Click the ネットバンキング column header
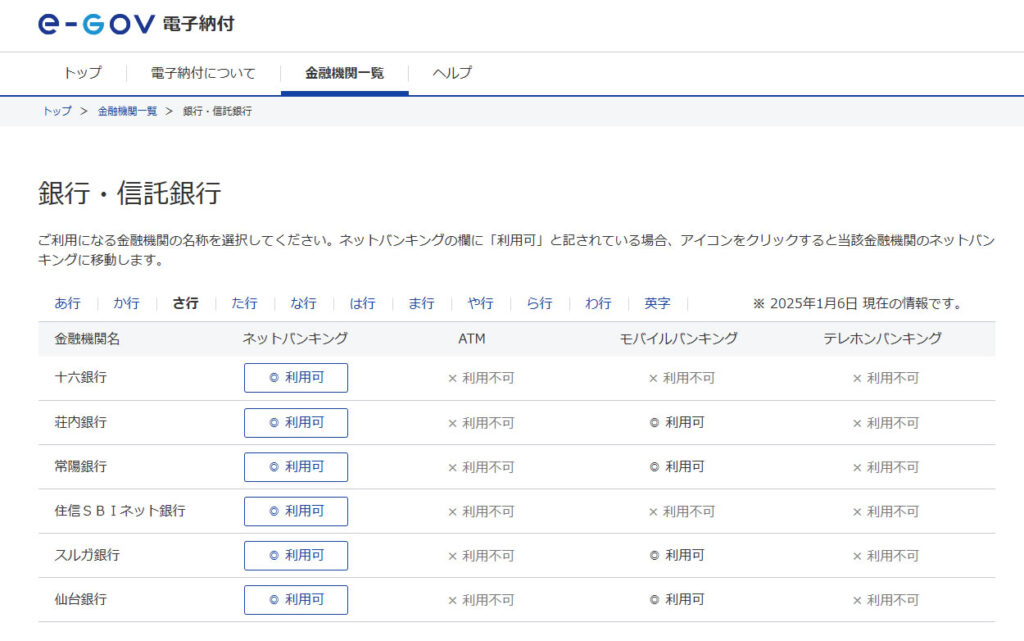This screenshot has width=1024, height=641. [x=295, y=339]
